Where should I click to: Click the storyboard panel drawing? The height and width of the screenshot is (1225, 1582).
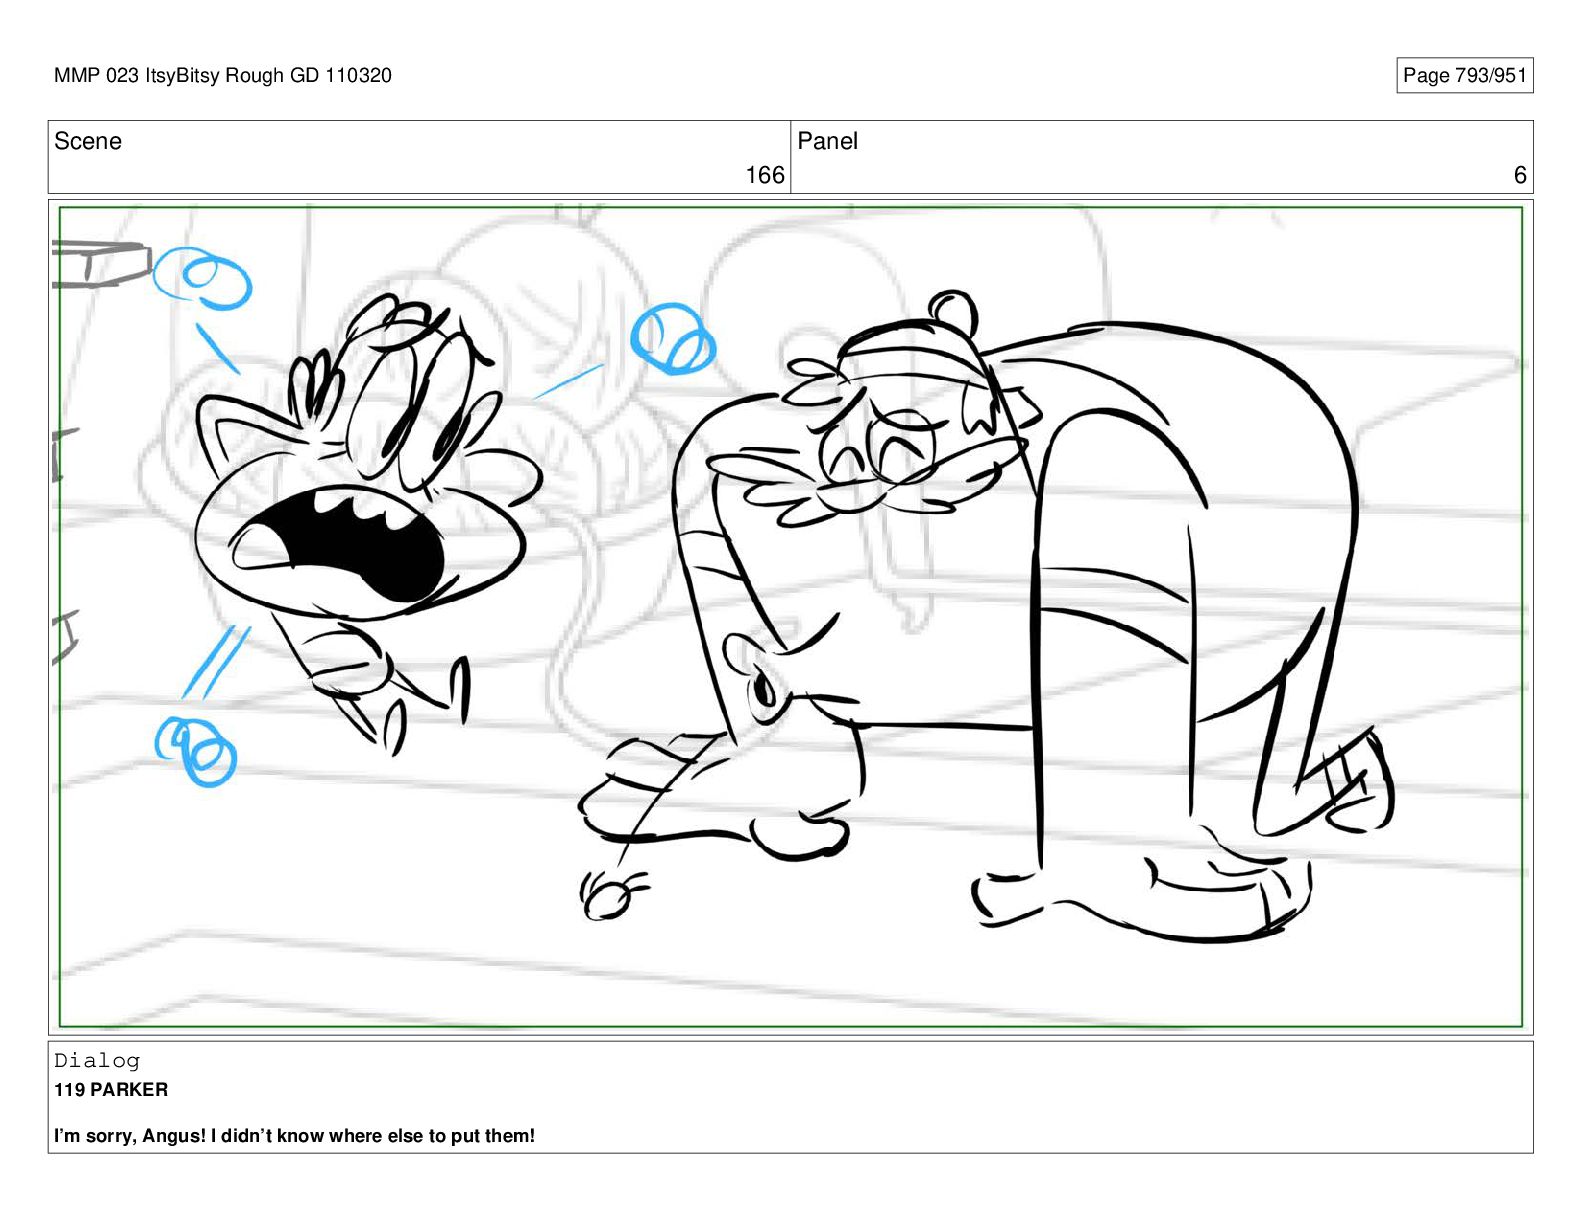tap(790, 617)
